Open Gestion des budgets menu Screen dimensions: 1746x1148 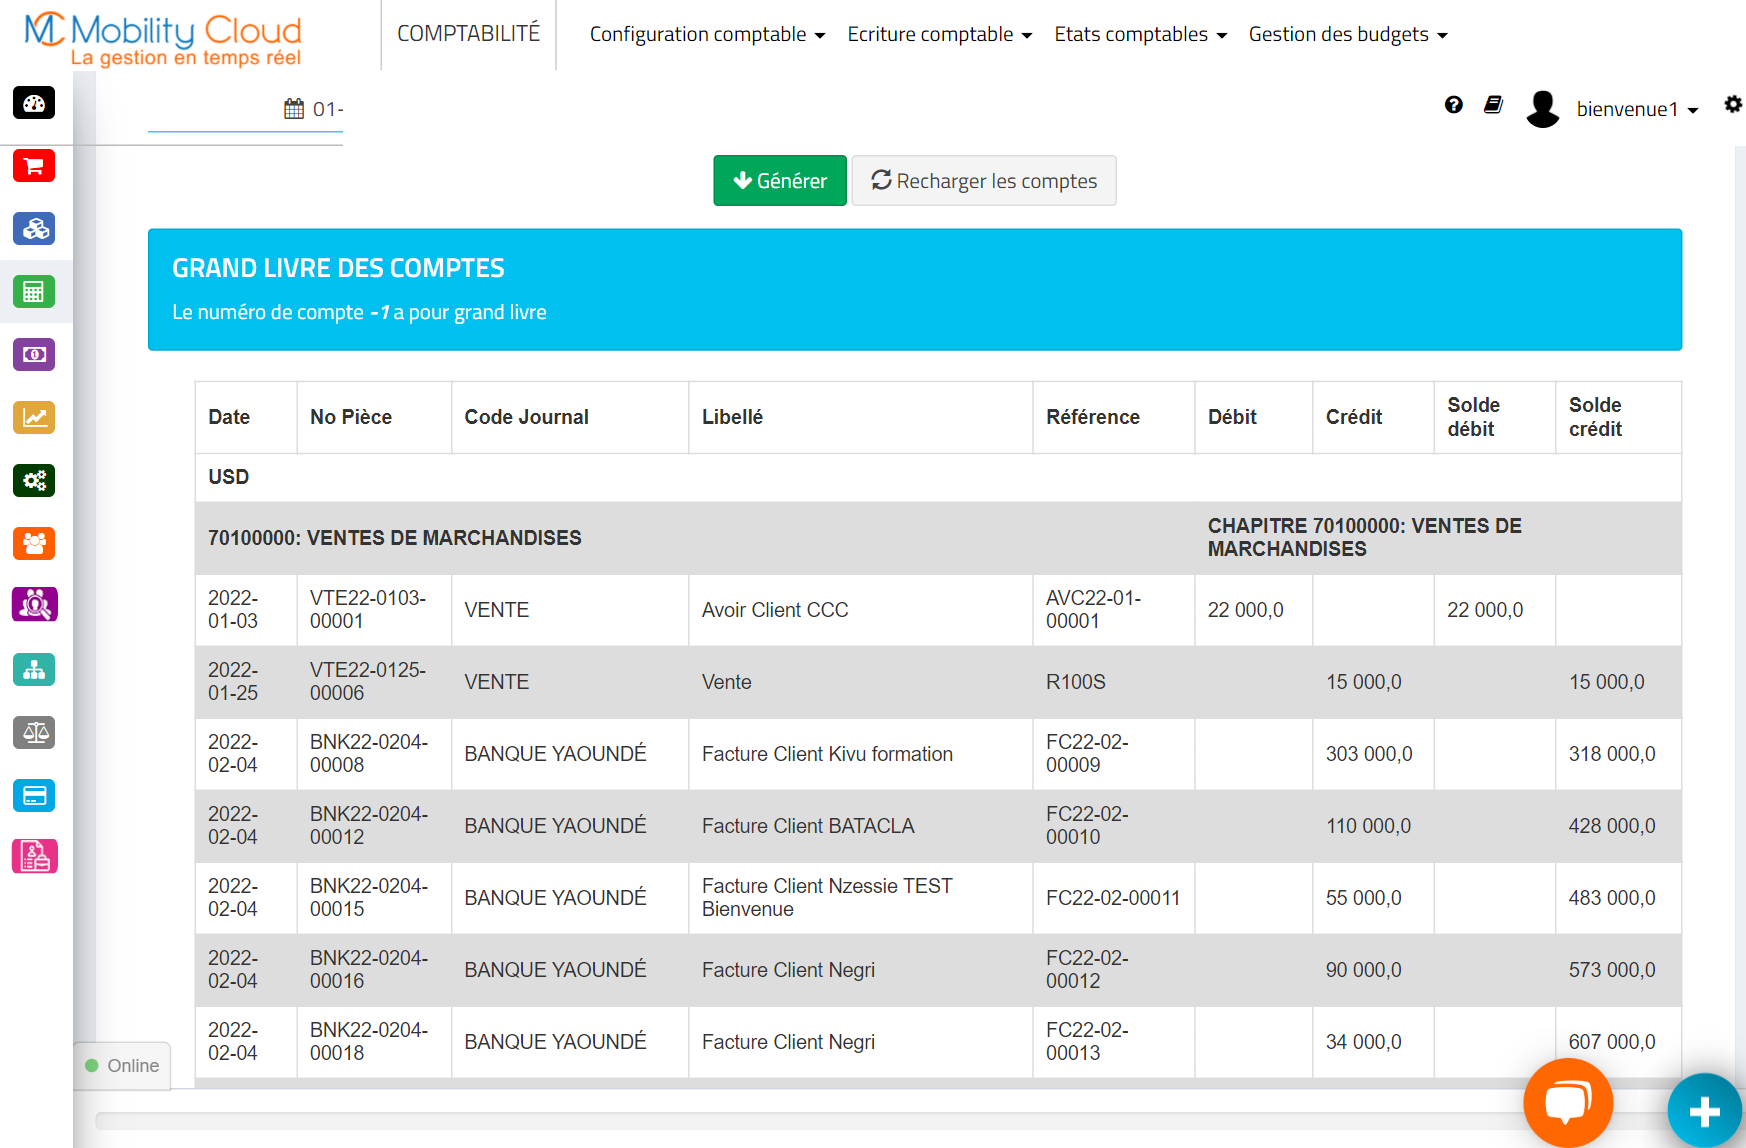(1348, 35)
